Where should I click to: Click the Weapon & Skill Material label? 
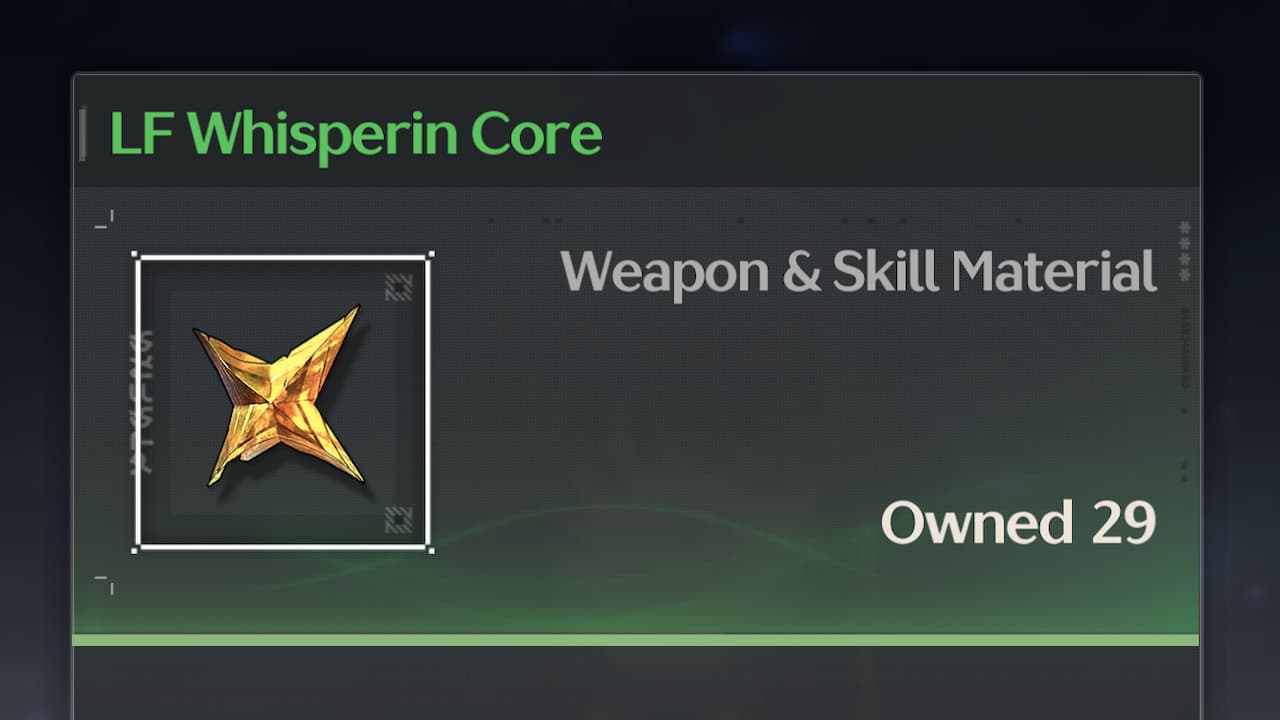click(x=858, y=271)
